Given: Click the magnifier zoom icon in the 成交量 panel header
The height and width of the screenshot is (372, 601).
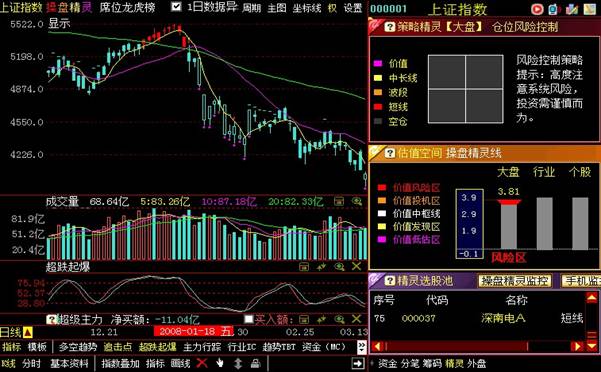Looking at the screenshot, I should tap(357, 202).
